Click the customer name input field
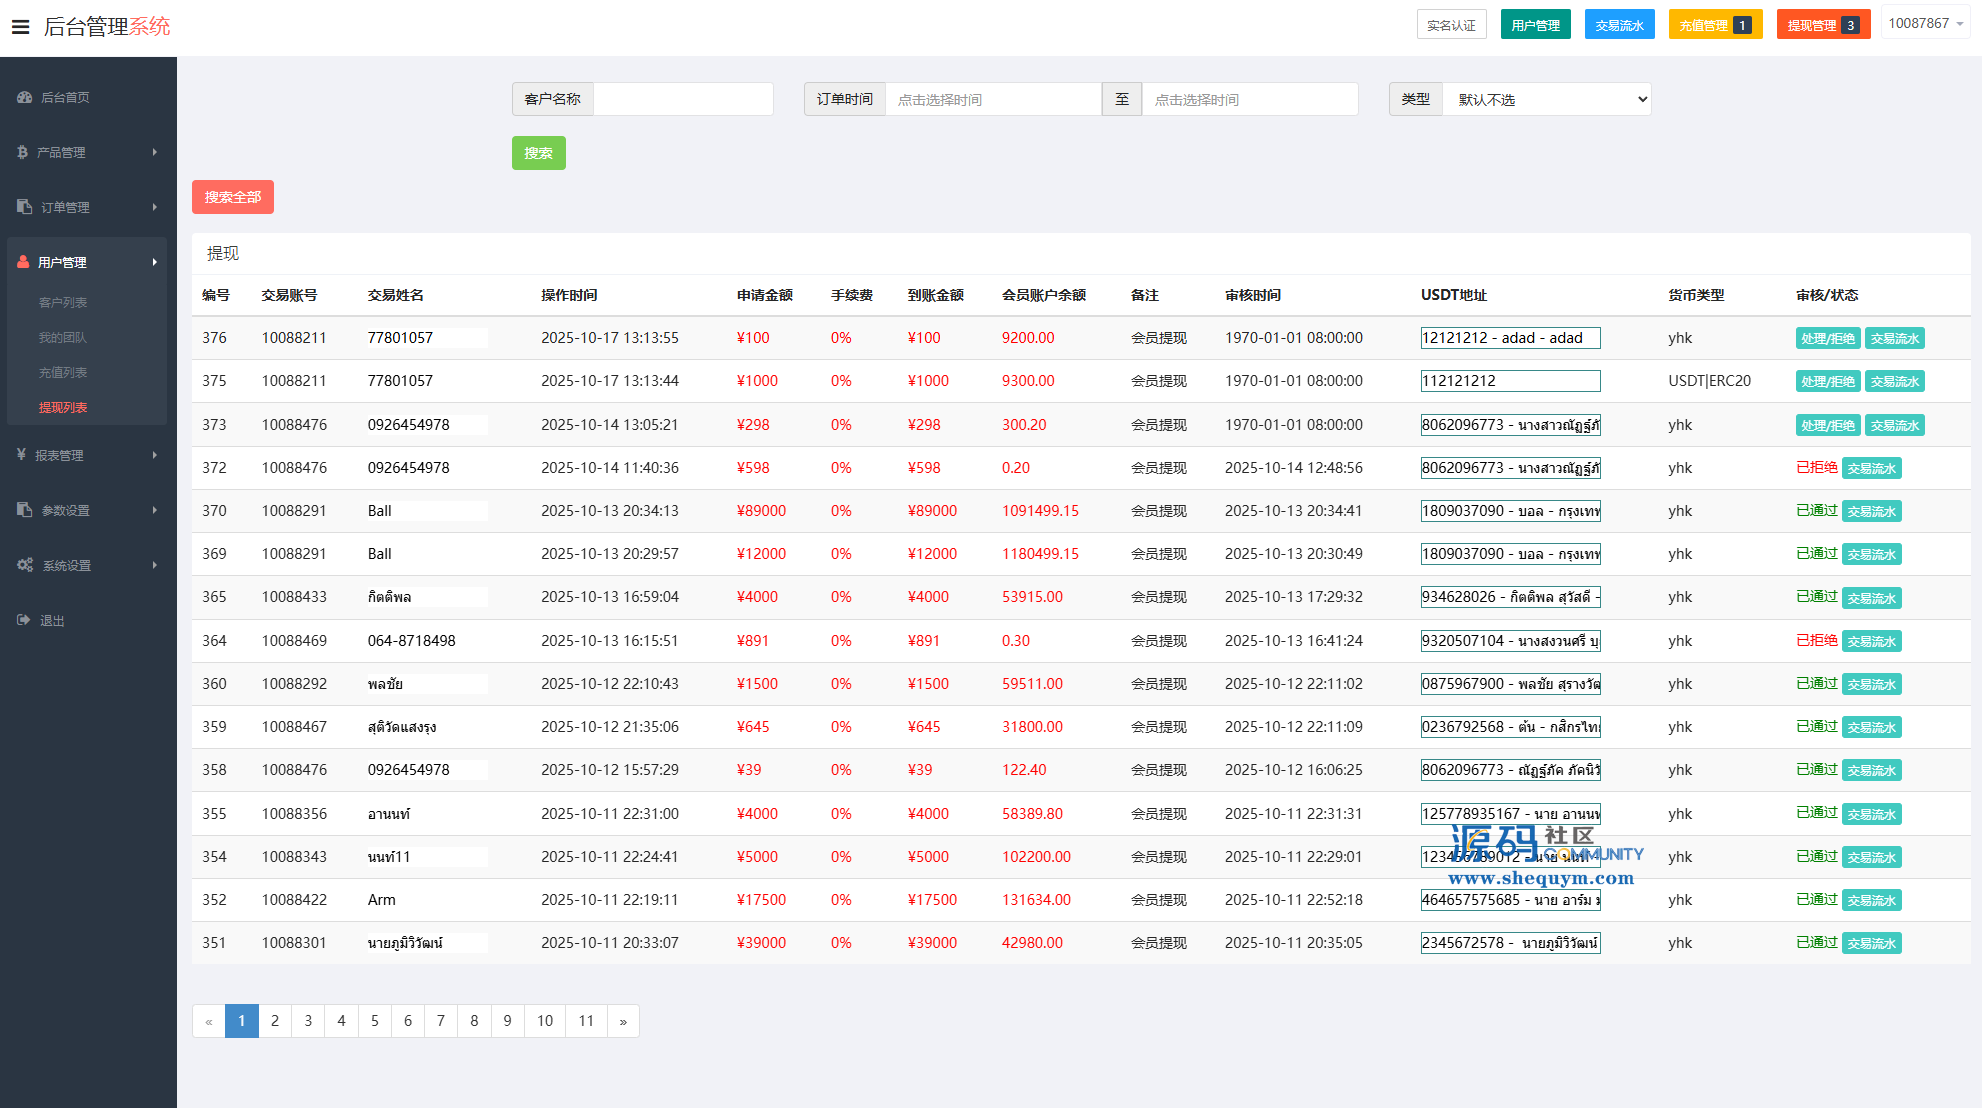The width and height of the screenshot is (1982, 1108). (x=682, y=99)
